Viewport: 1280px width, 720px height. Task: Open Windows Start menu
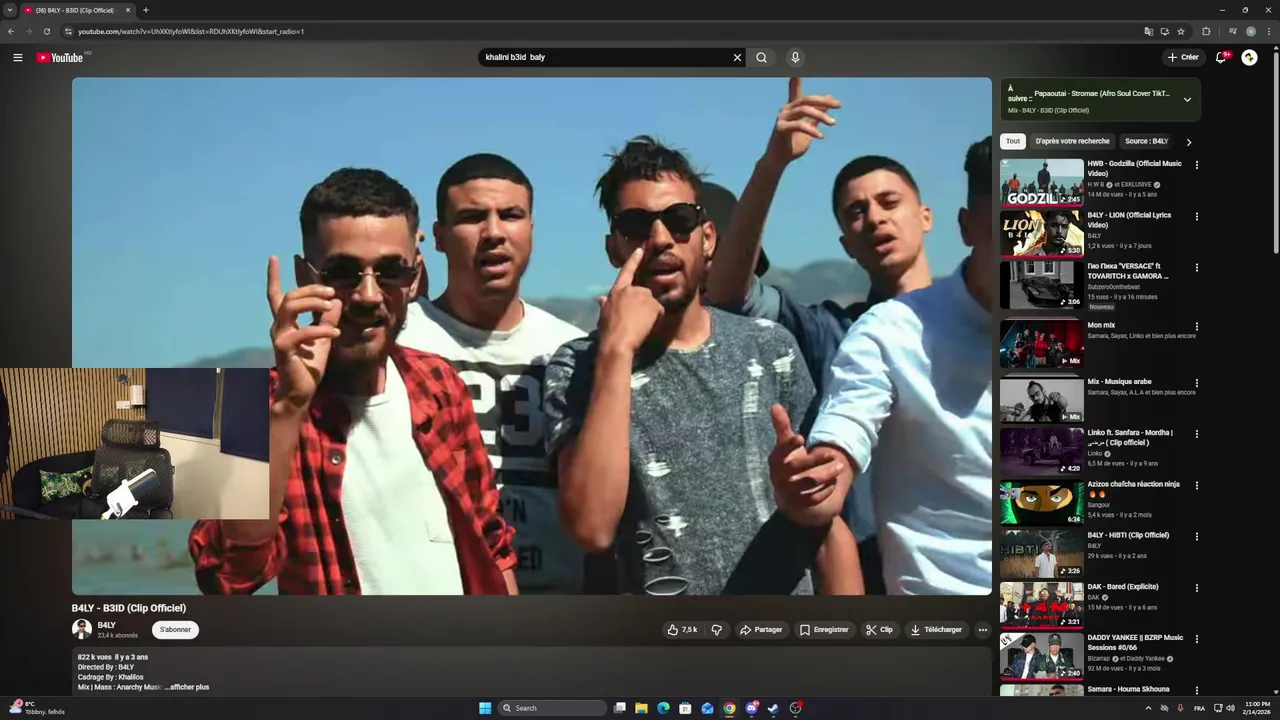click(485, 708)
